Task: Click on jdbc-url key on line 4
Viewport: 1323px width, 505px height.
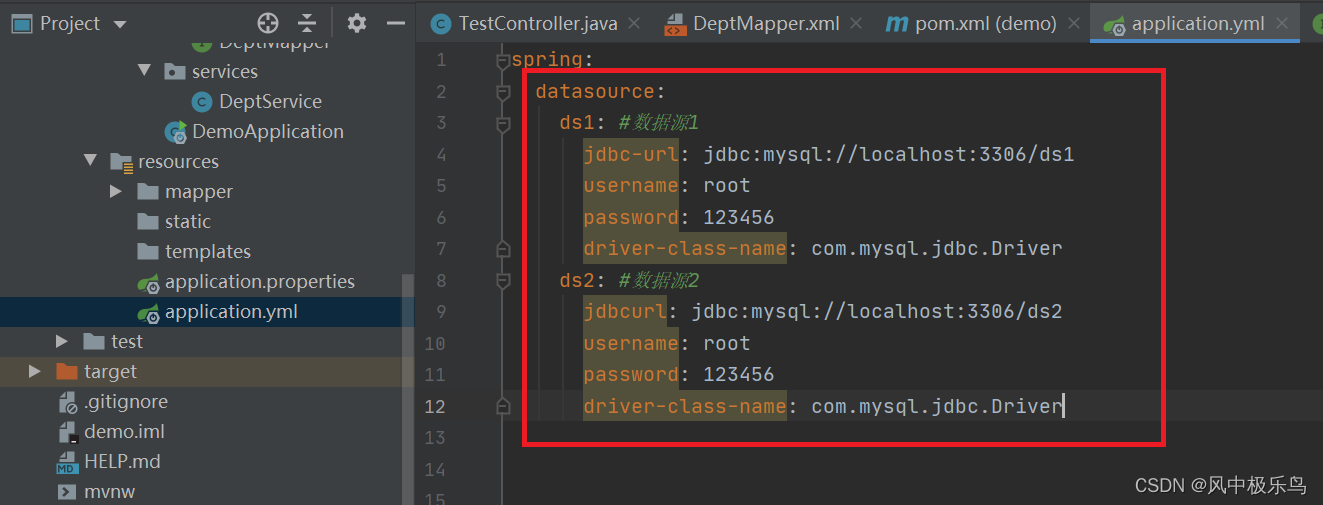Action: [632, 154]
